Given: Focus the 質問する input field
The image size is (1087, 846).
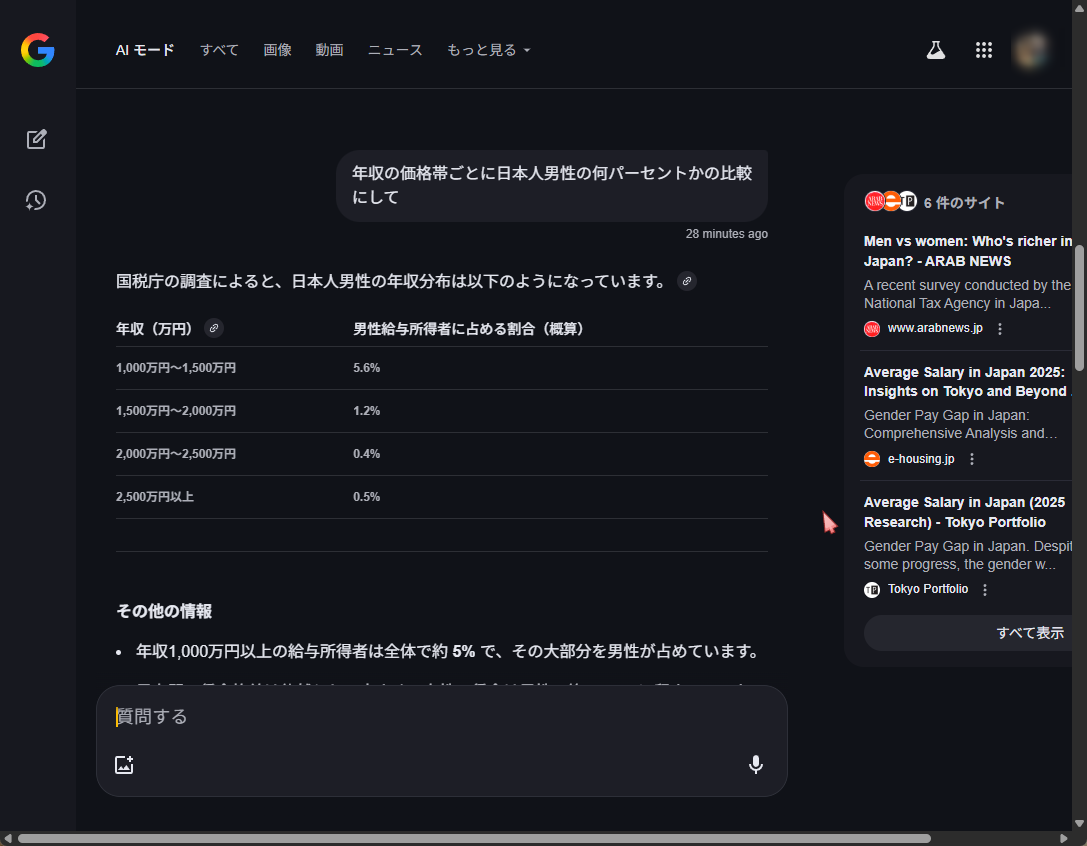Looking at the screenshot, I should point(440,717).
